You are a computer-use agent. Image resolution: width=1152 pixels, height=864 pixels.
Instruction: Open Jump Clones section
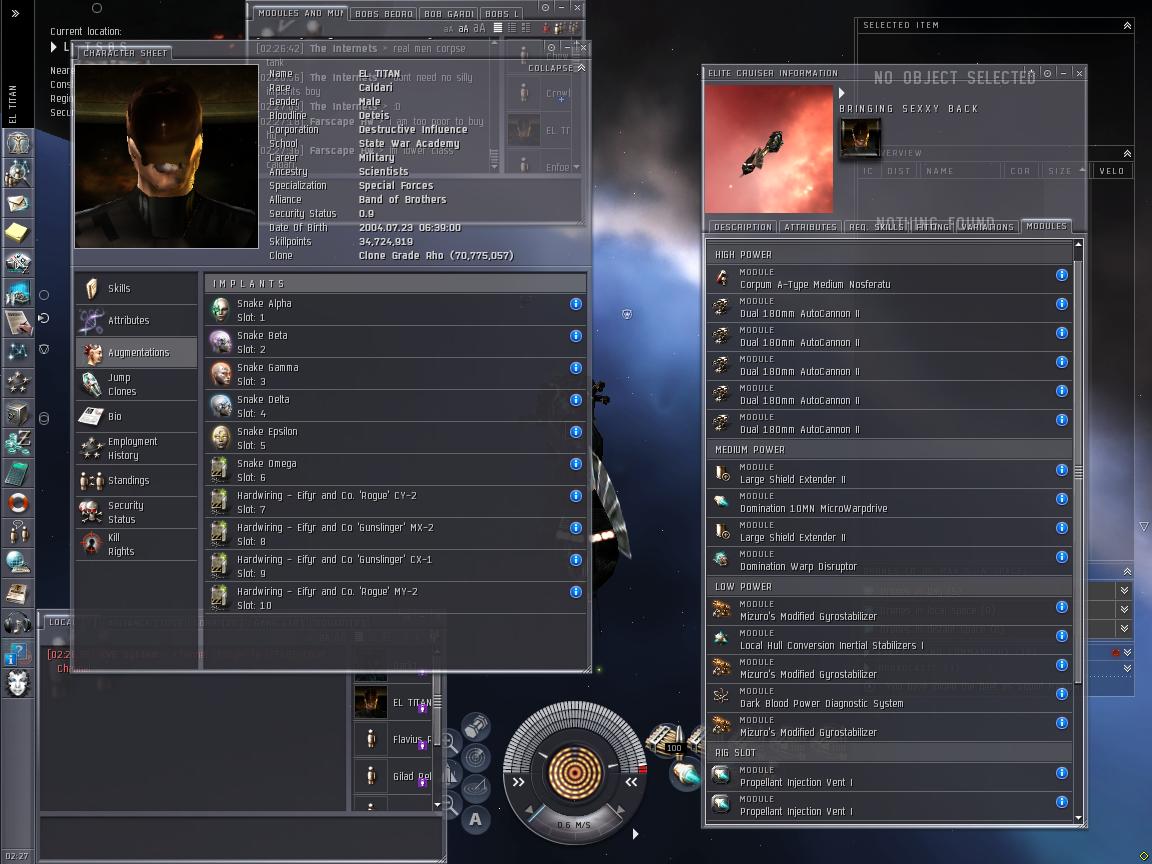137,384
